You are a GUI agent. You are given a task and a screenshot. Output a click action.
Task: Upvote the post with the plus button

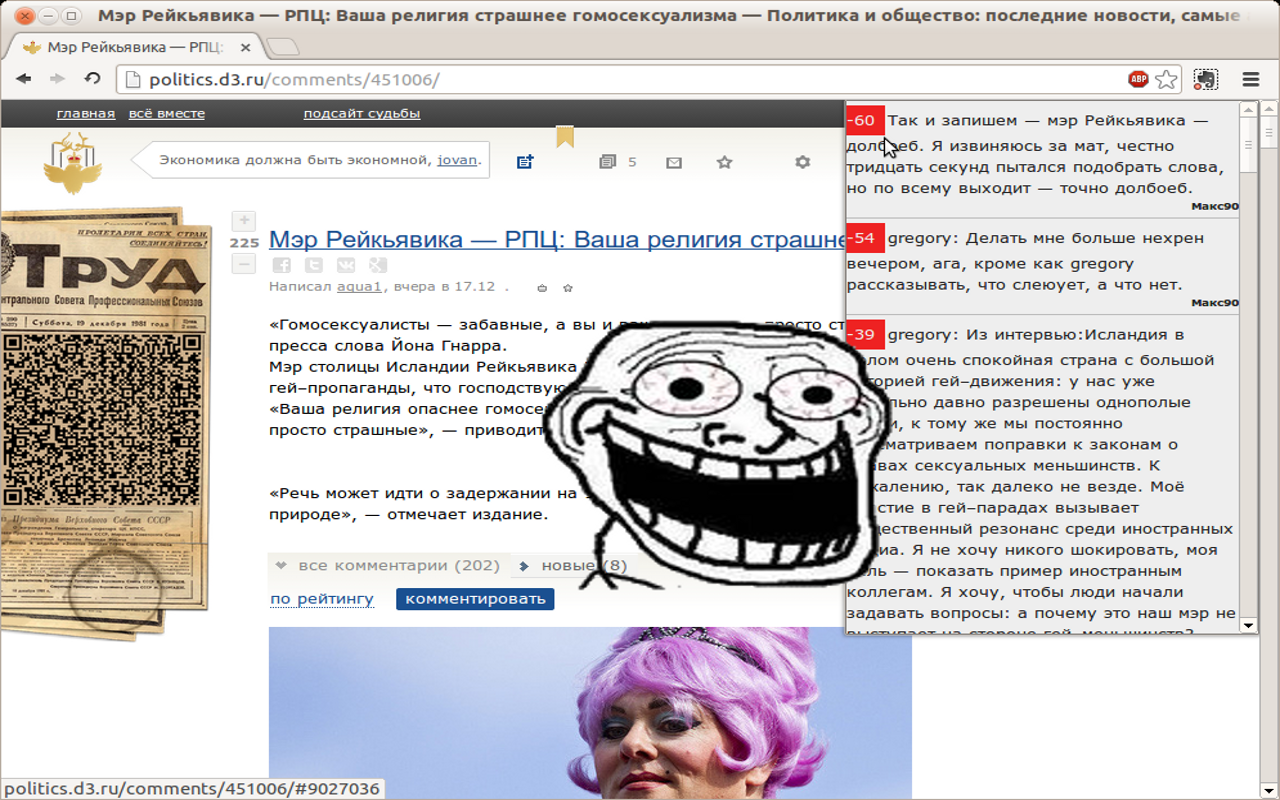point(244,221)
